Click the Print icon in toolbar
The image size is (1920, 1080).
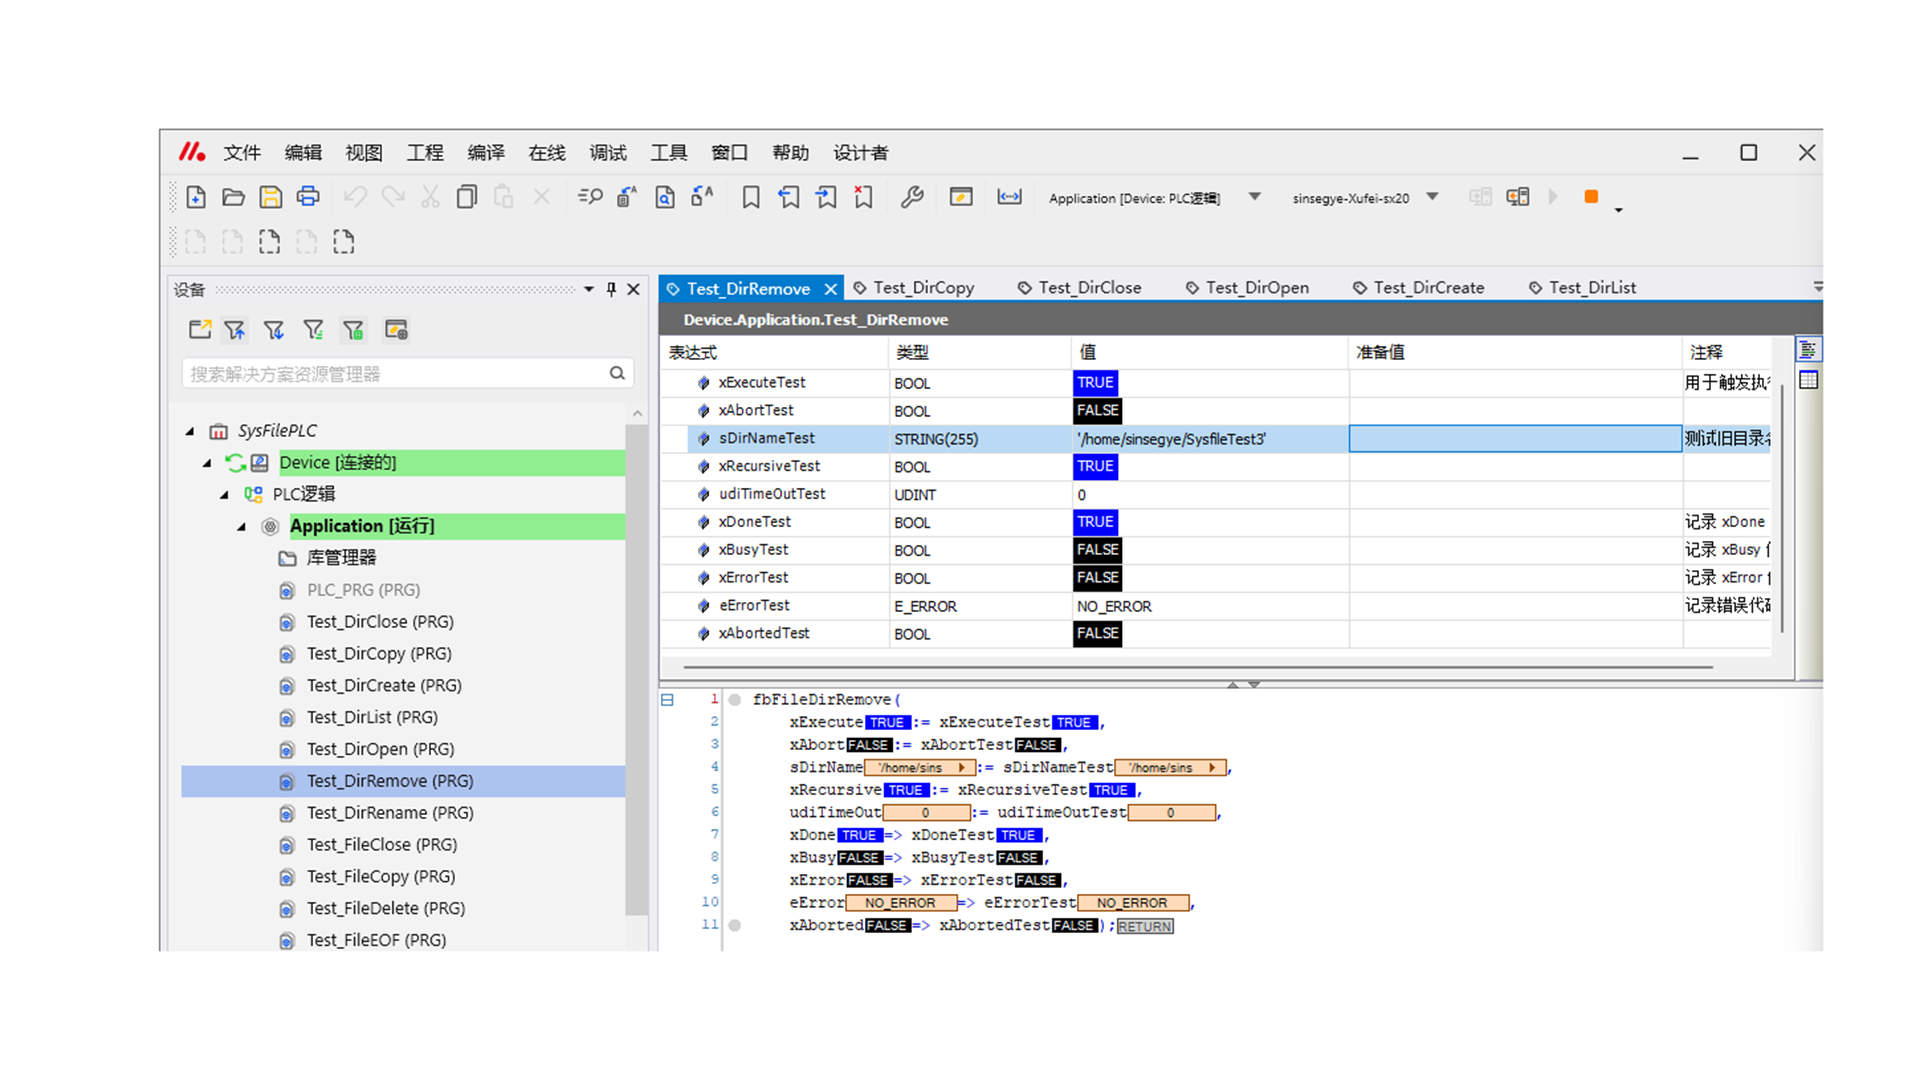[x=308, y=197]
